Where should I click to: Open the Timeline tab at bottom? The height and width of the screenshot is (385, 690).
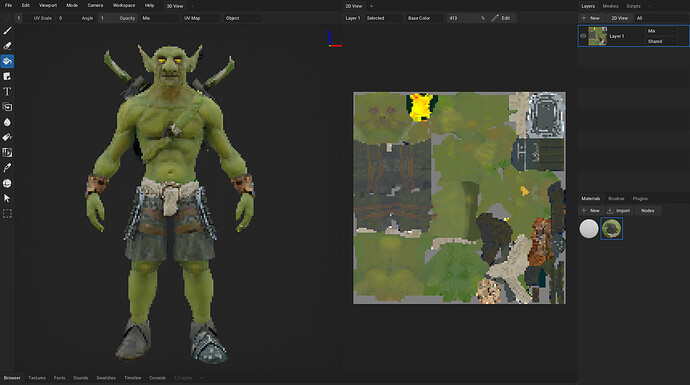click(x=132, y=378)
